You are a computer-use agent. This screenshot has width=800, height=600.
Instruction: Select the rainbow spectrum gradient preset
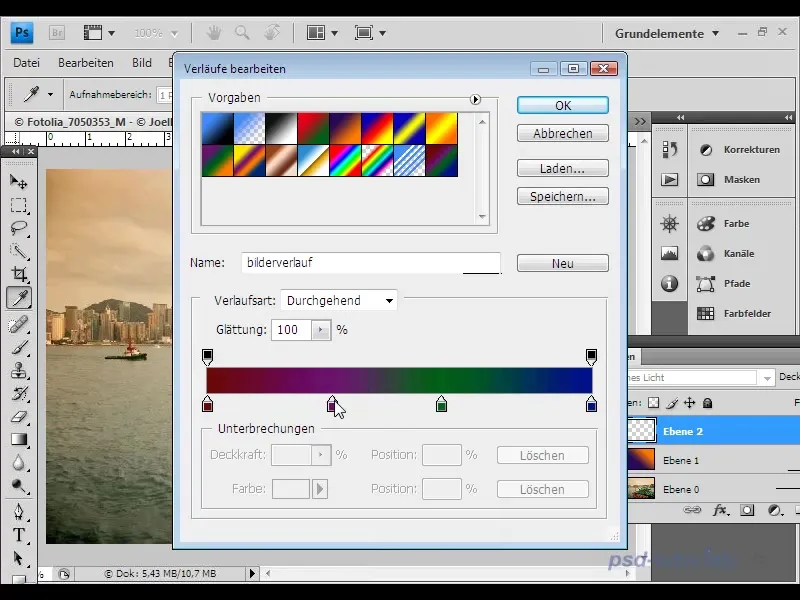point(345,160)
